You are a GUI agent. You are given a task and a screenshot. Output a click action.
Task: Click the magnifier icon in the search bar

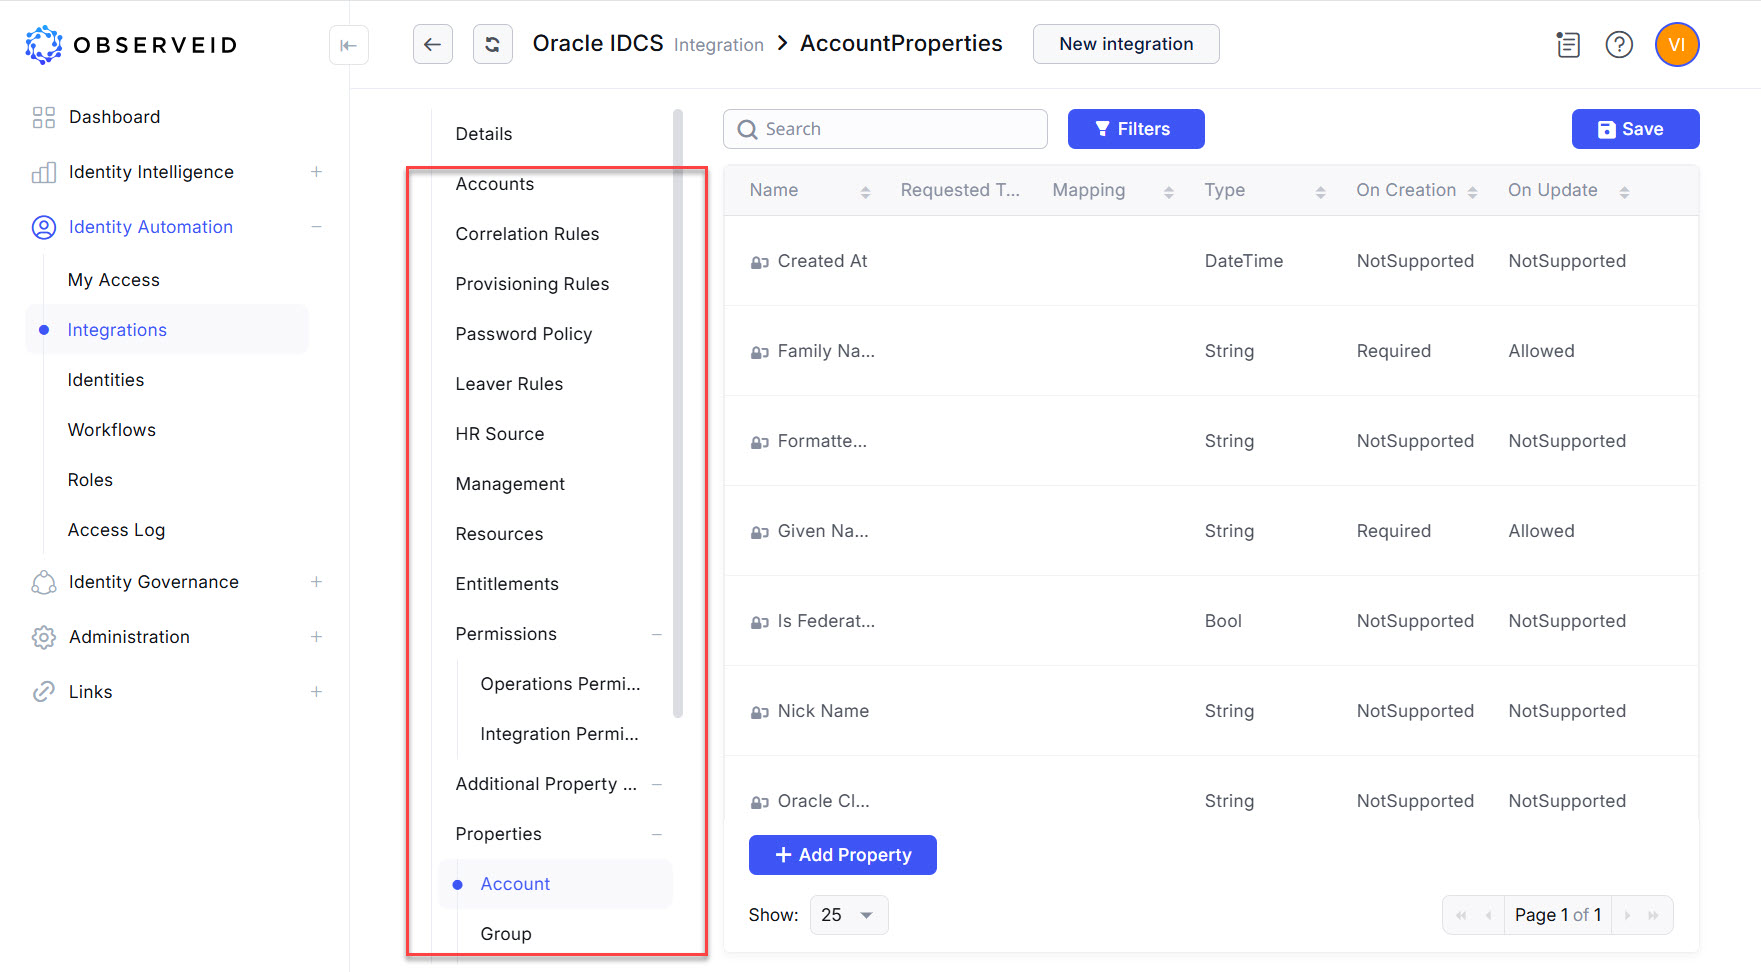click(x=746, y=129)
